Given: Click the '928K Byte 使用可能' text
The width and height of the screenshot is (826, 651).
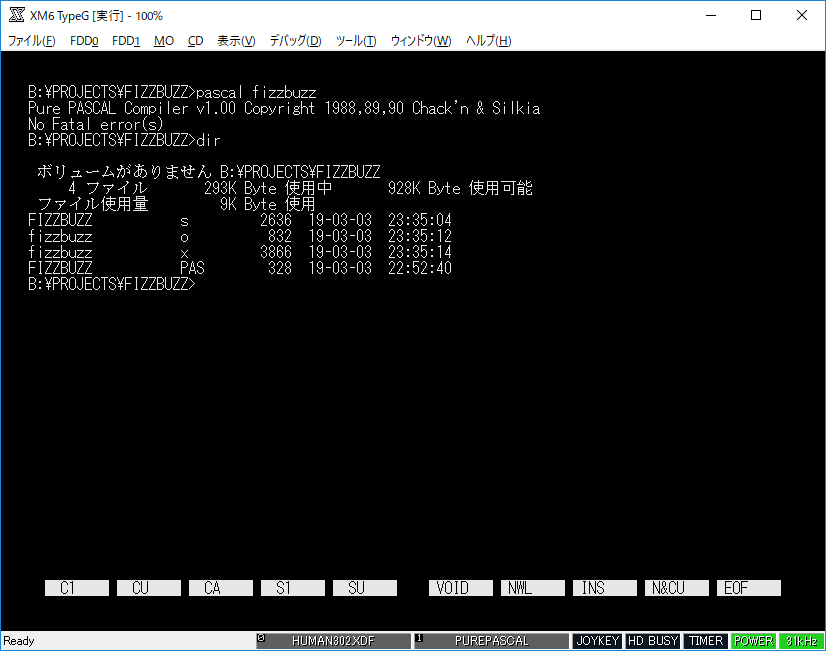Looking at the screenshot, I should click(460, 188).
